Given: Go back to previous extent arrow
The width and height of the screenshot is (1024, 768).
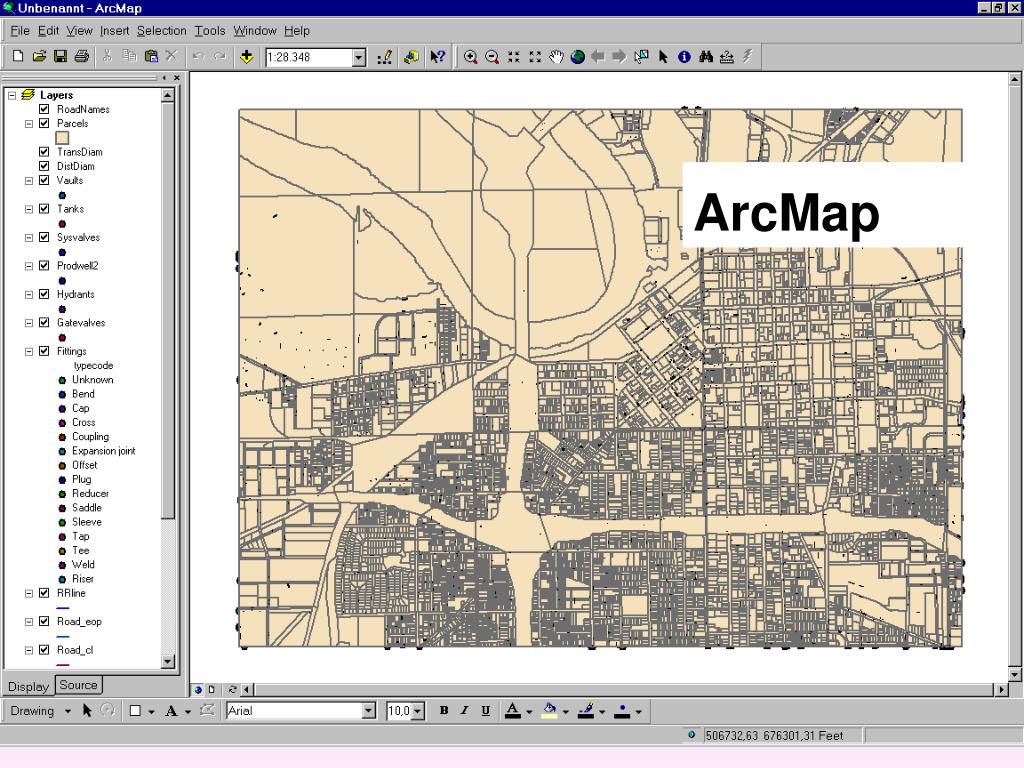Looking at the screenshot, I should pos(598,57).
